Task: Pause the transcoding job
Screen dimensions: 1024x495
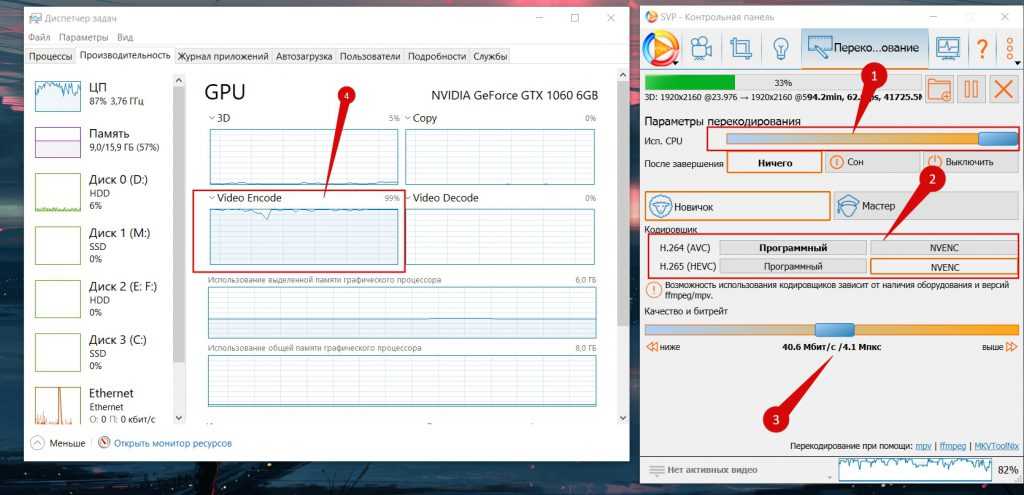Action: (970, 88)
